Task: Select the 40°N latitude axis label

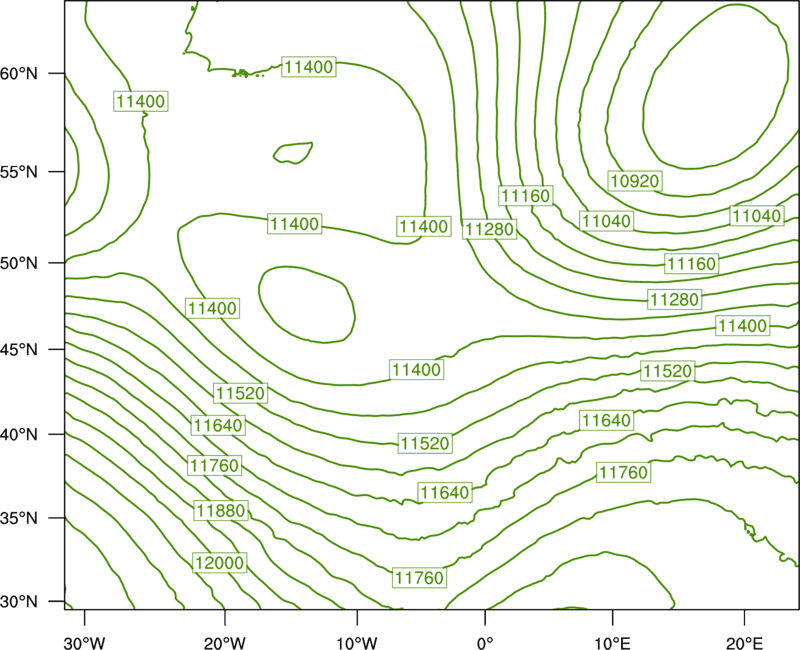Action: pos(19,435)
